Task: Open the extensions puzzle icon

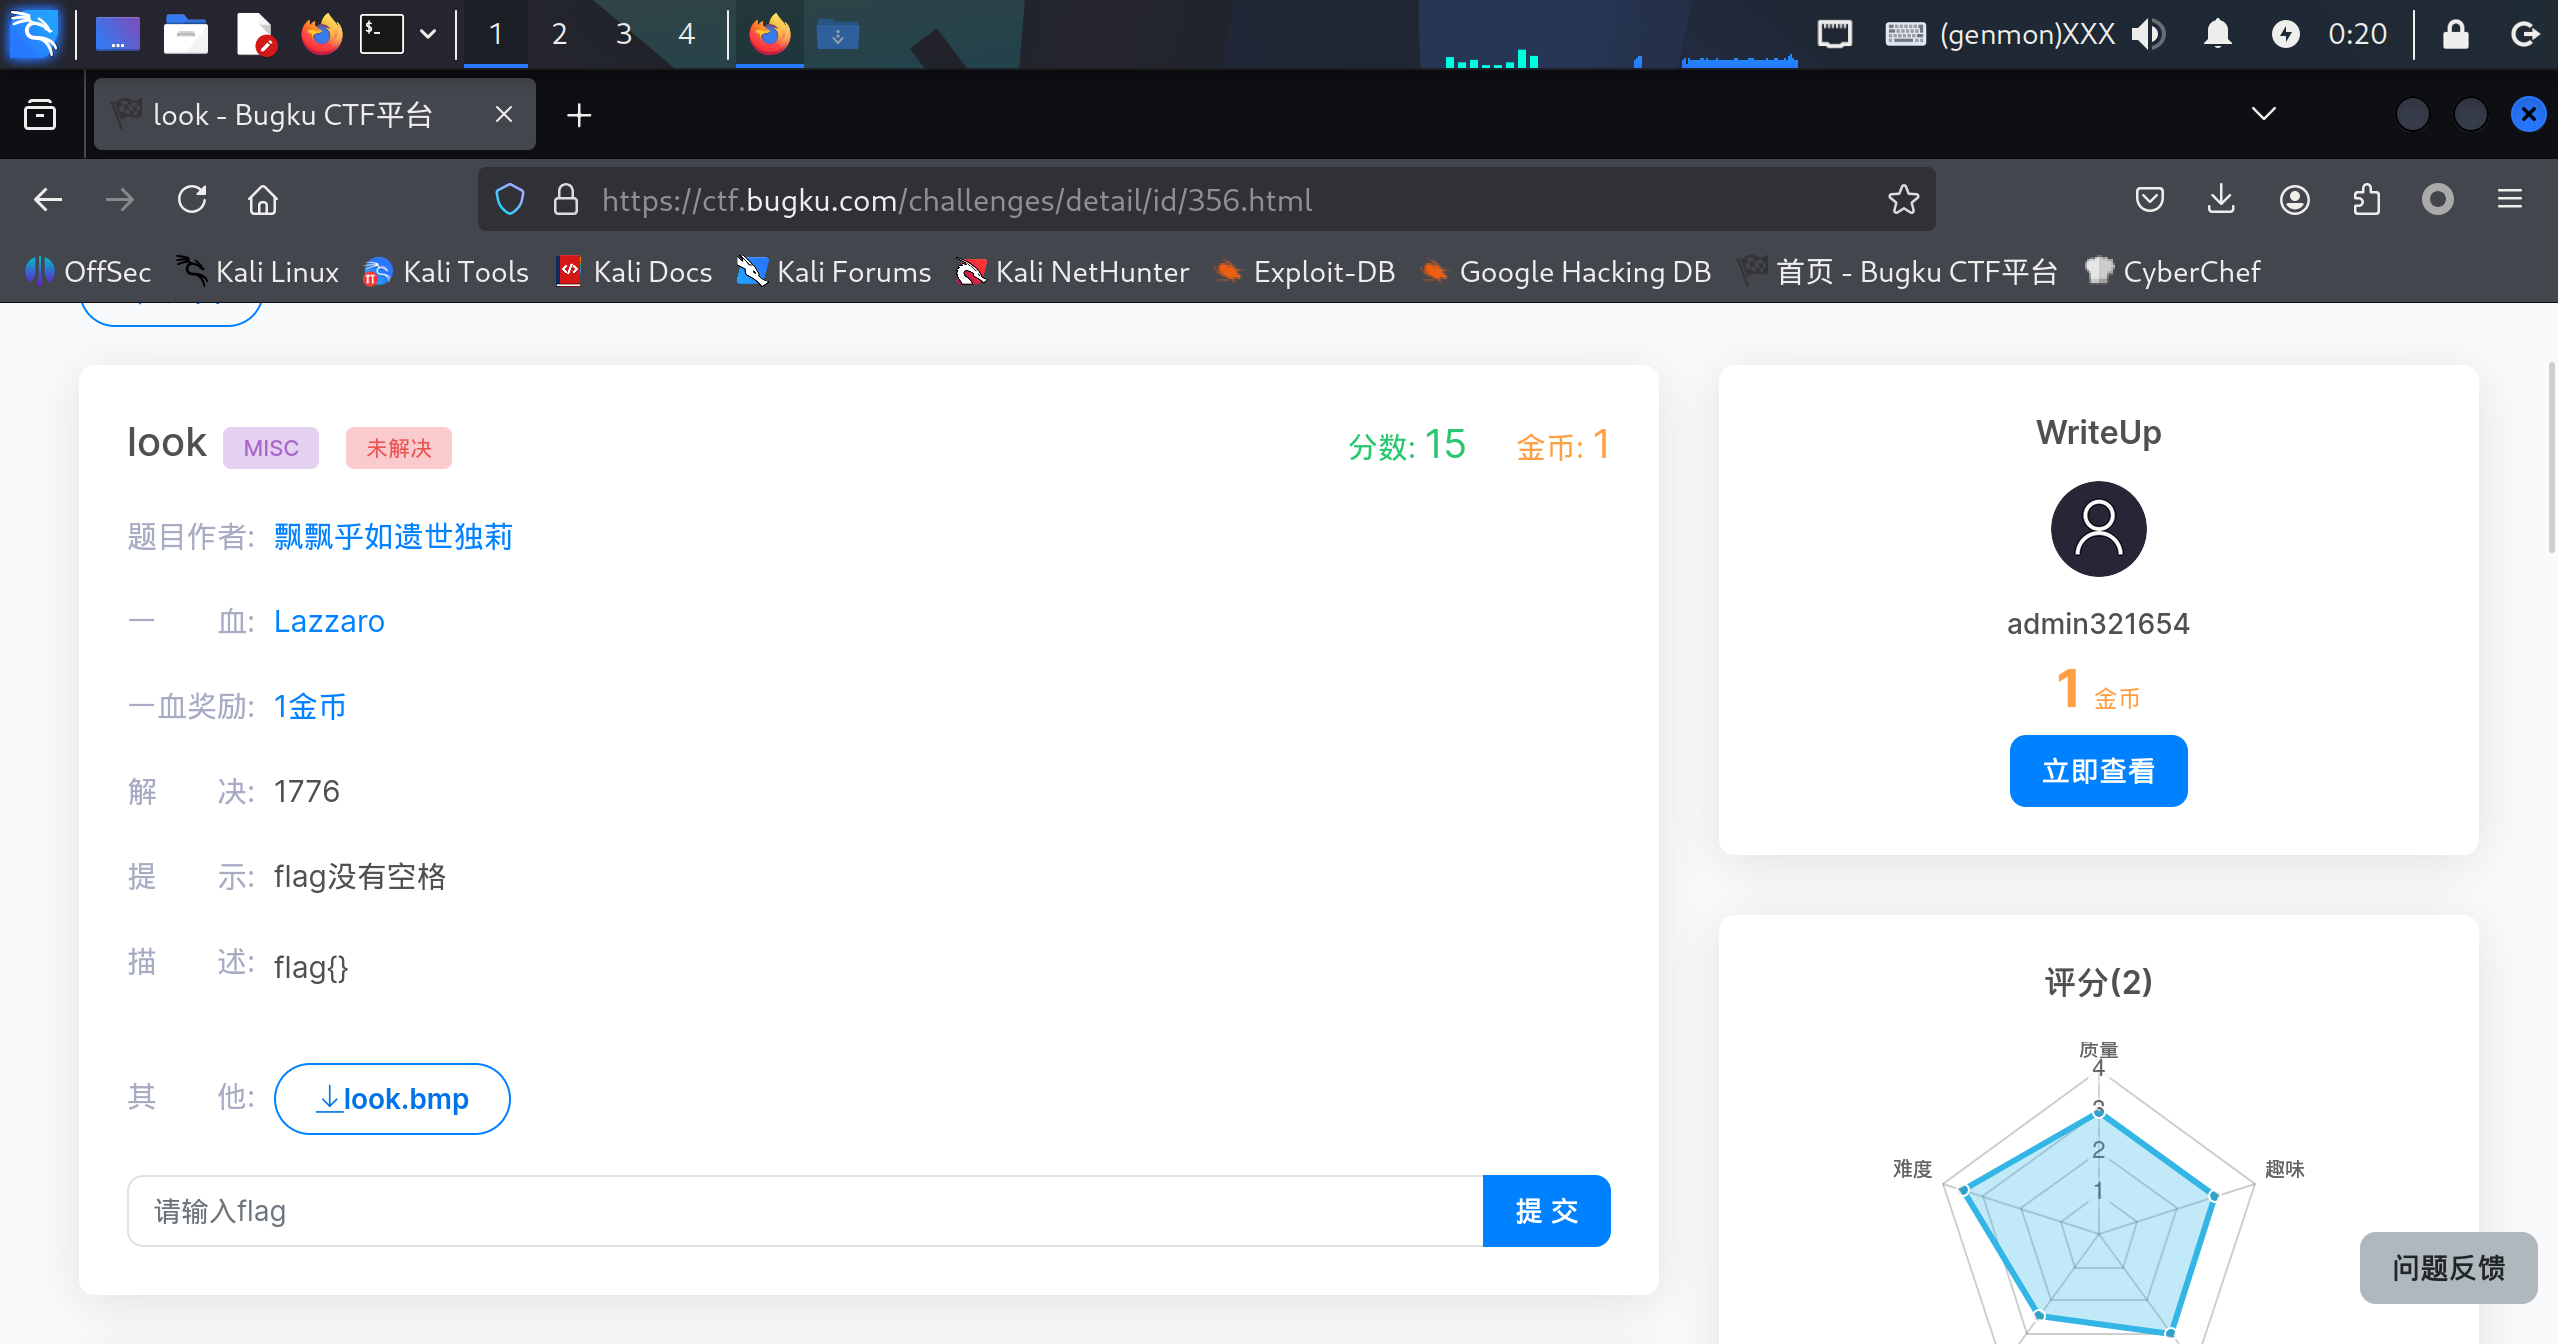Action: (2366, 200)
